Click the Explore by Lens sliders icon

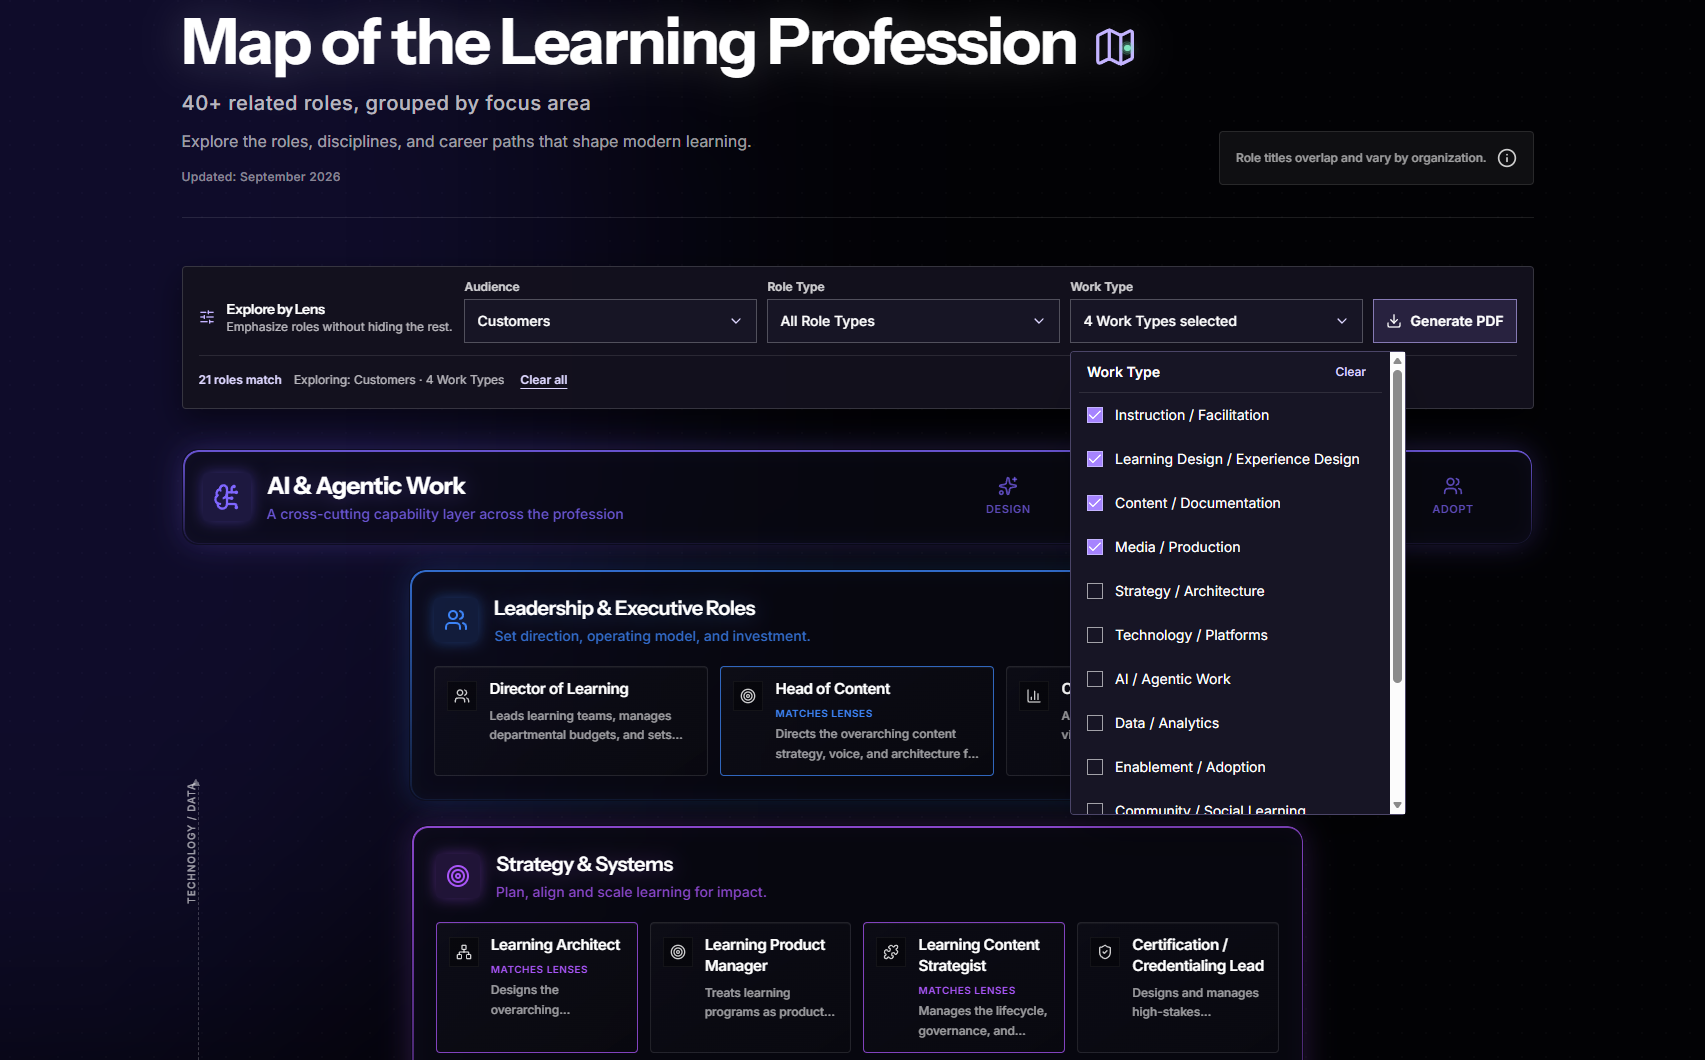[x=207, y=317]
